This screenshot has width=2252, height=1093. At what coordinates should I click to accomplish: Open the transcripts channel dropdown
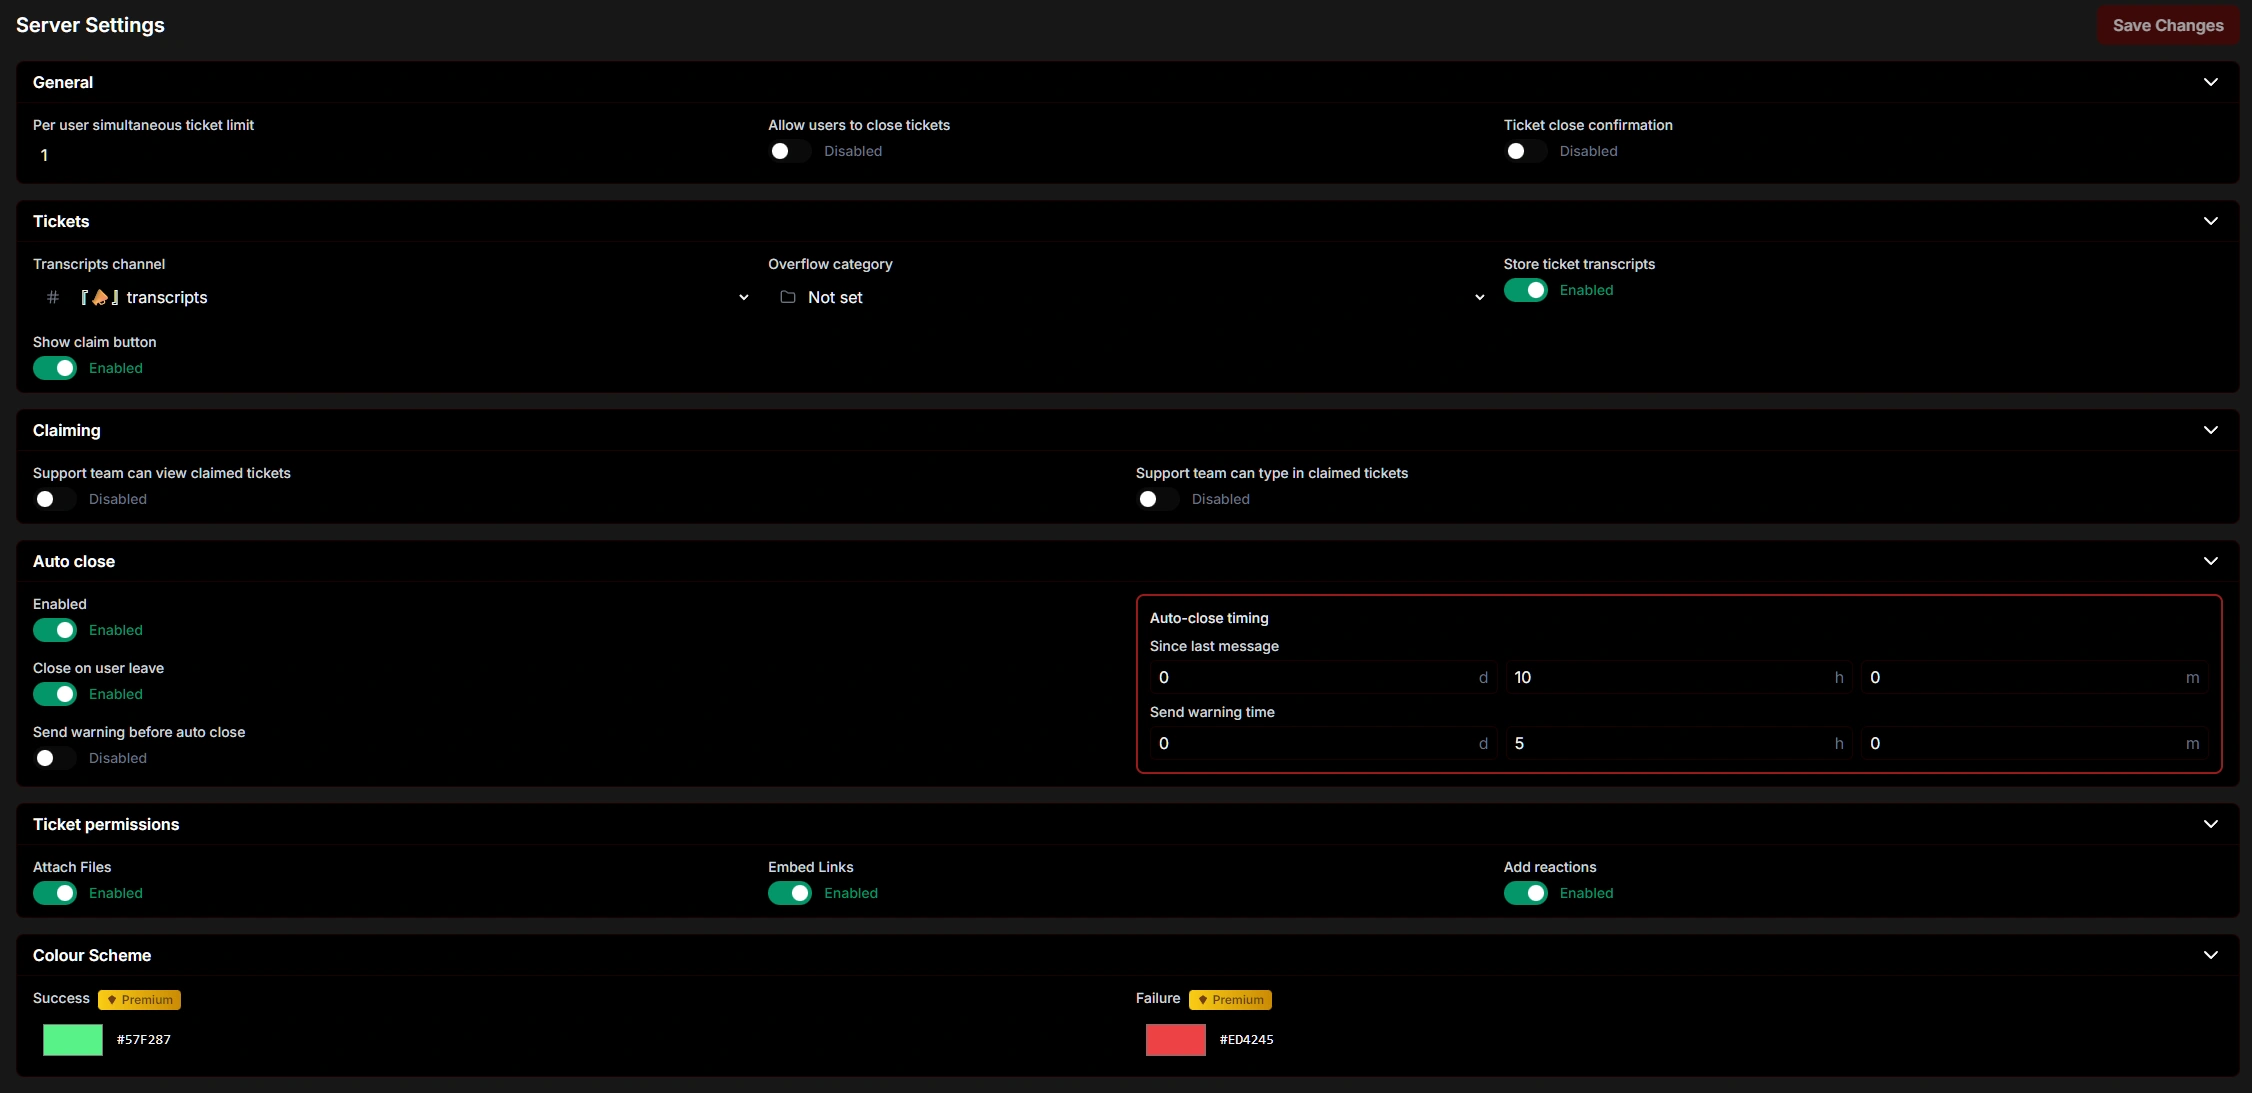(743, 297)
